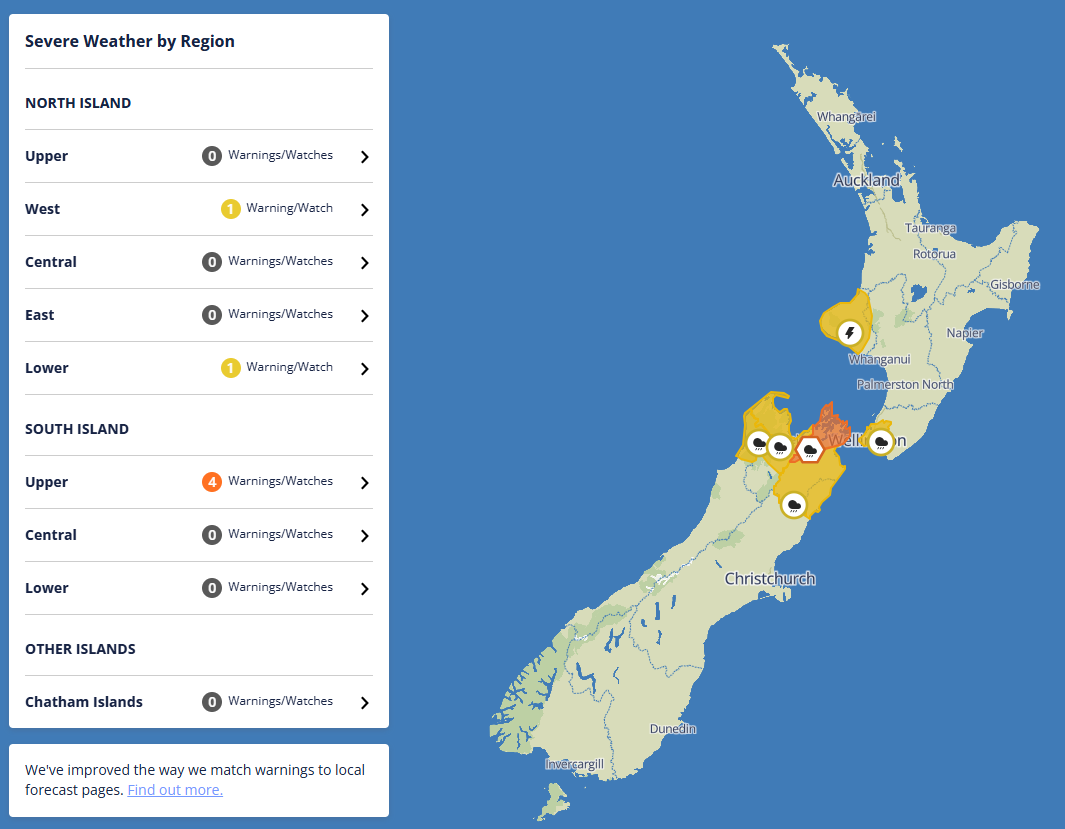The width and height of the screenshot is (1065, 829).
Task: Click the orange hexagon heavy rain warning icon
Action: tap(810, 450)
